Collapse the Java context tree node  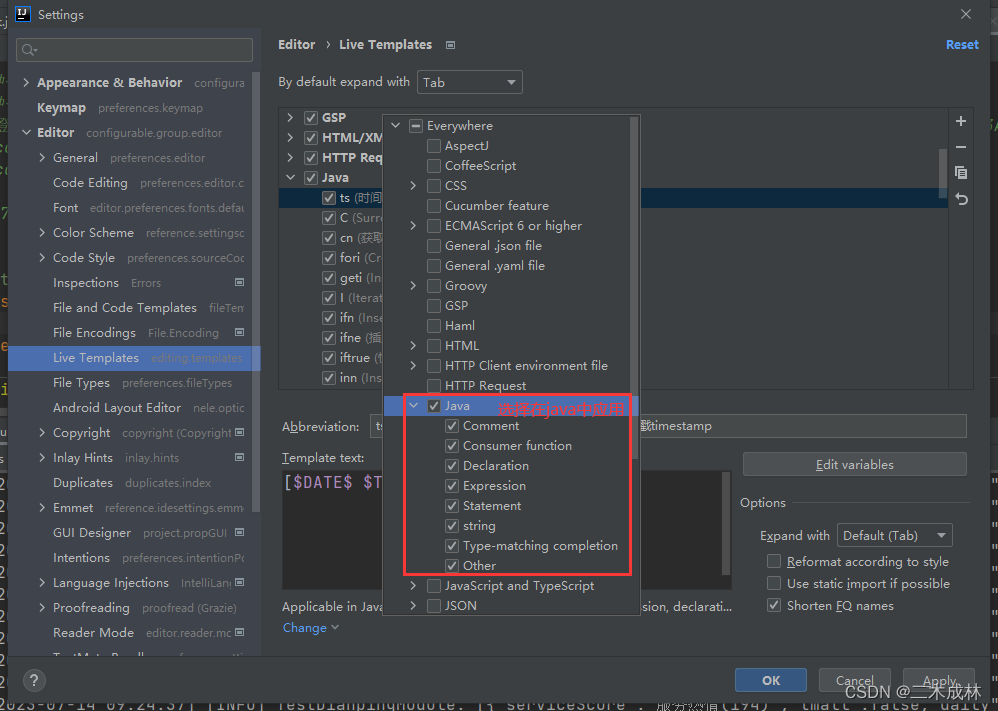[x=414, y=405]
